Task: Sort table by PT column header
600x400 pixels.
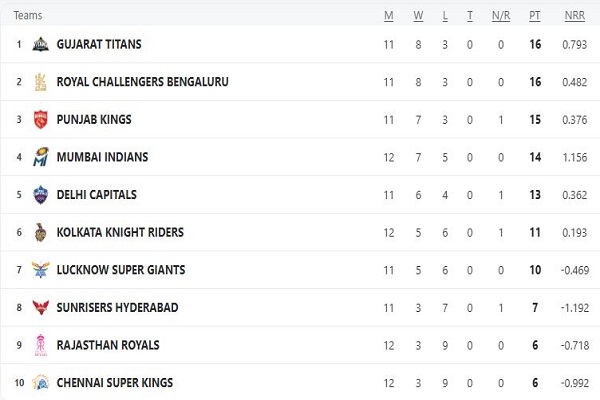Action: coord(535,15)
